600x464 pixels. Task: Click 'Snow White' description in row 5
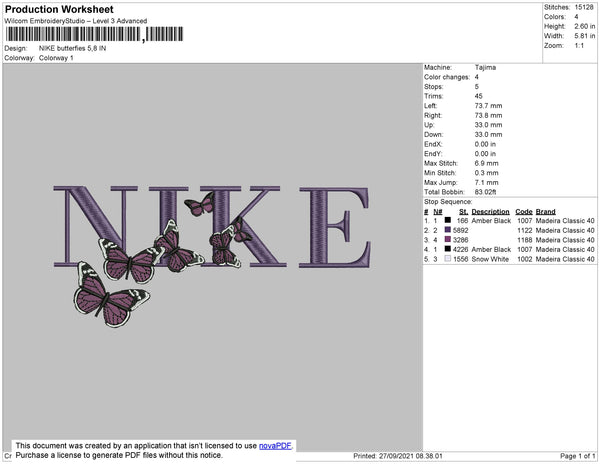[x=490, y=259]
